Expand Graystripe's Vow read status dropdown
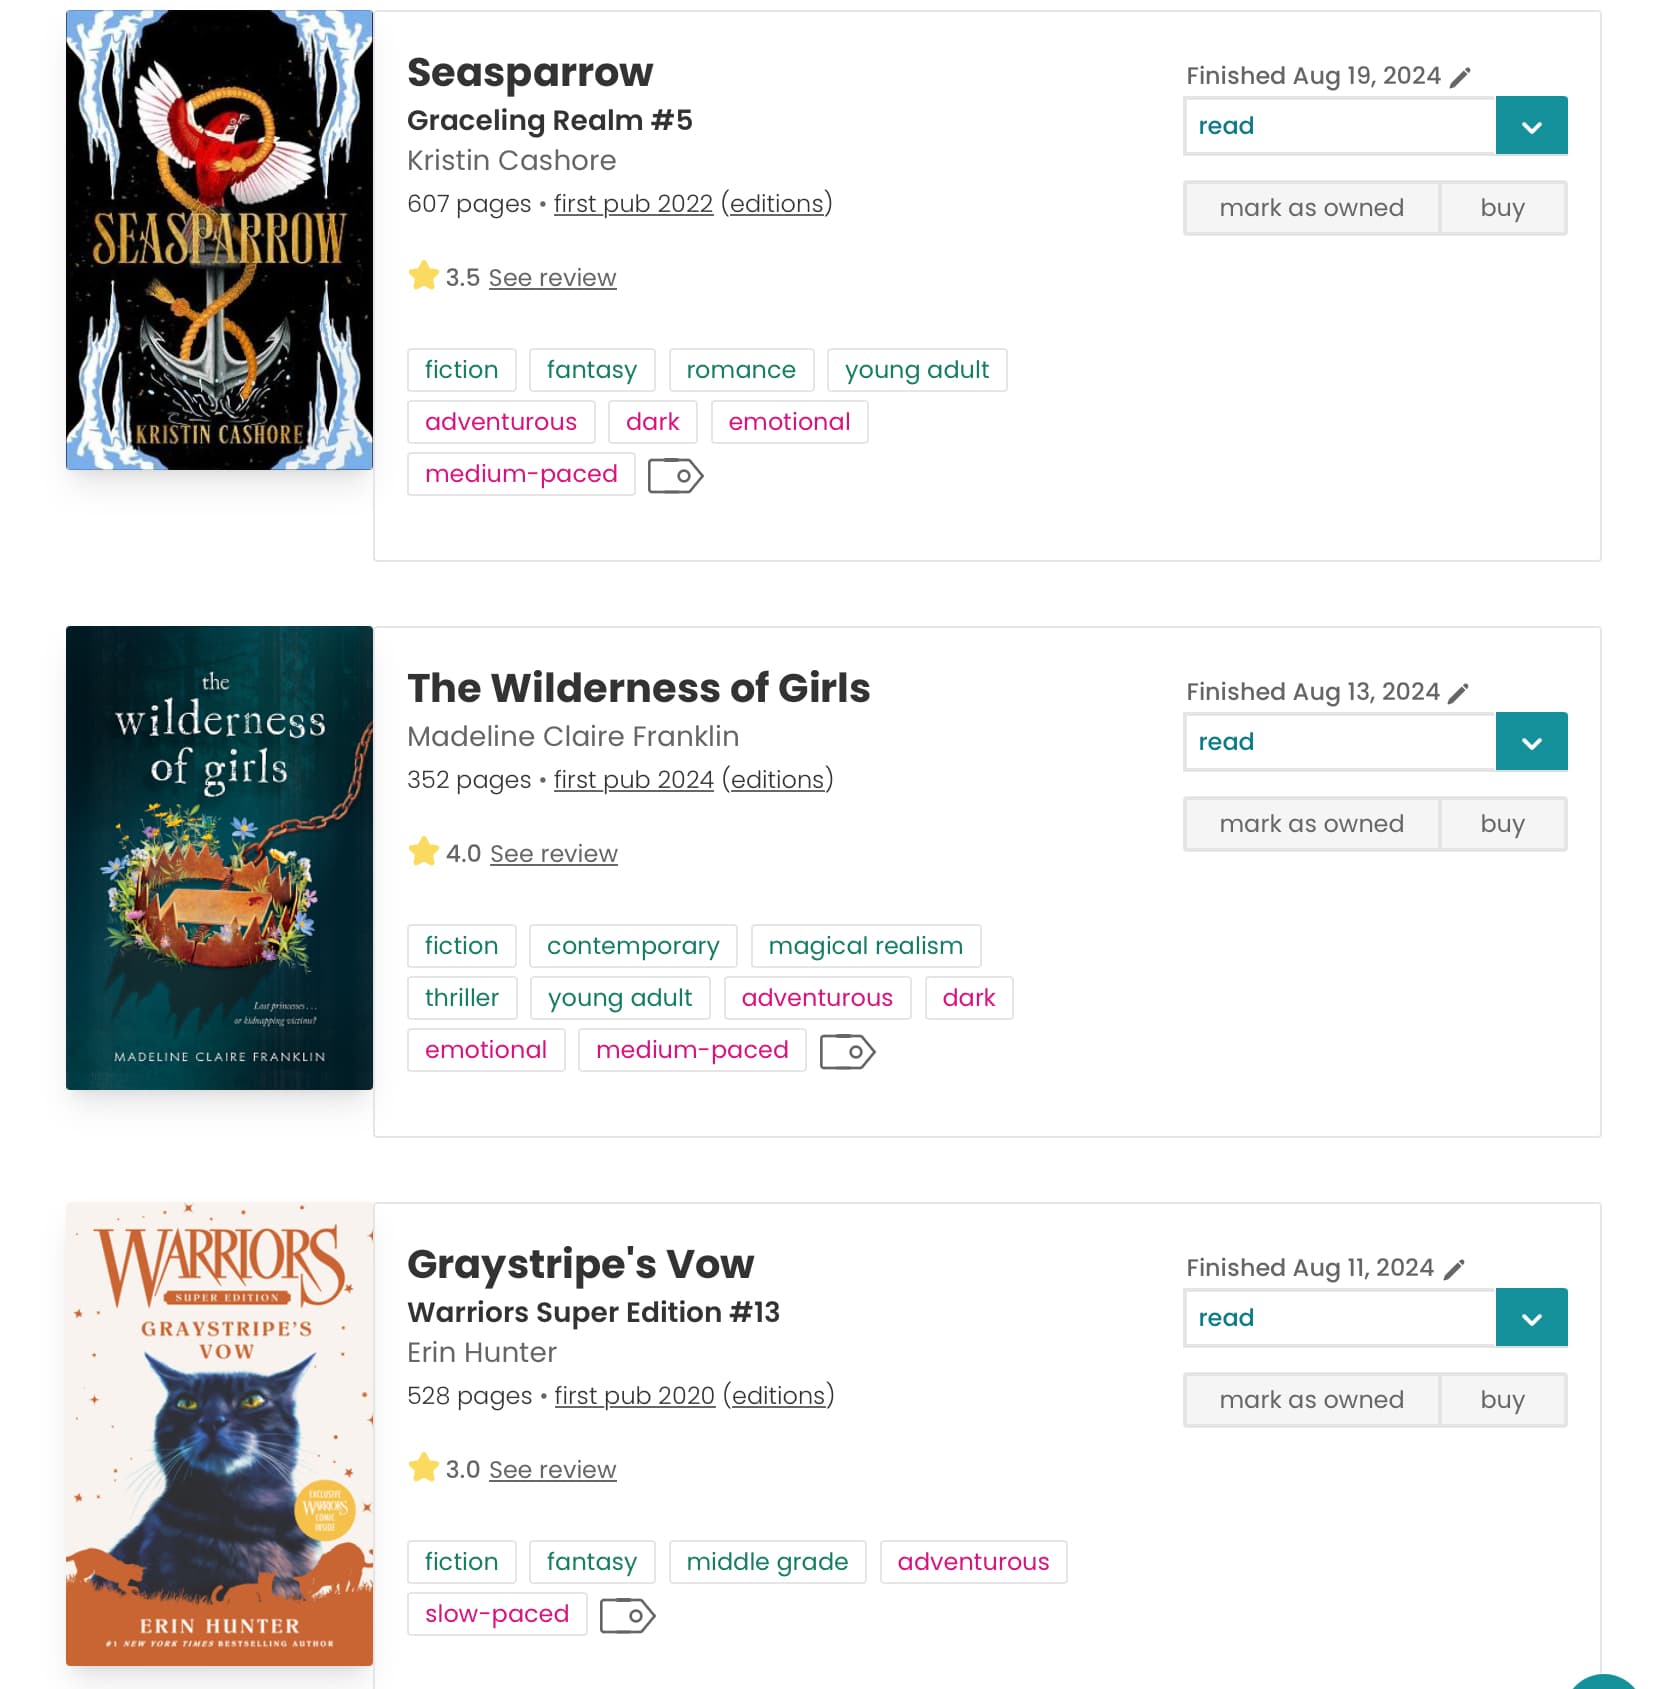This screenshot has height=1689, width=1668. tap(1531, 1318)
